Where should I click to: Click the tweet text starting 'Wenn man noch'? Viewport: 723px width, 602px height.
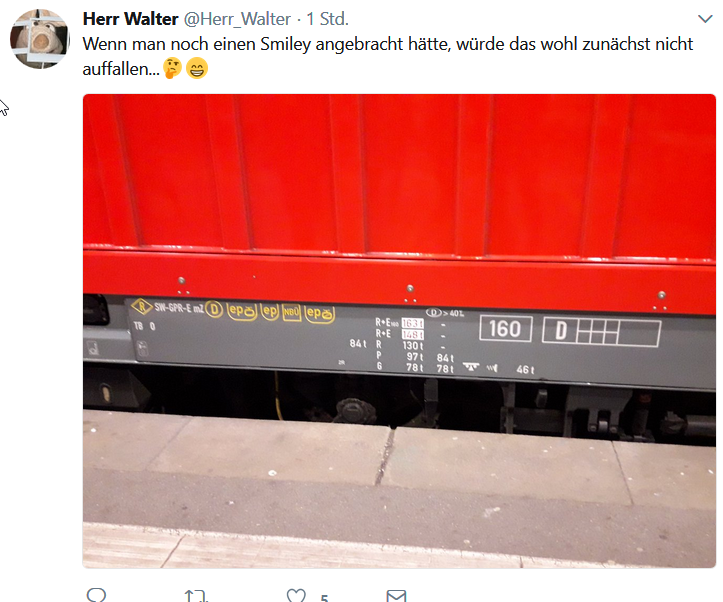click(x=387, y=56)
